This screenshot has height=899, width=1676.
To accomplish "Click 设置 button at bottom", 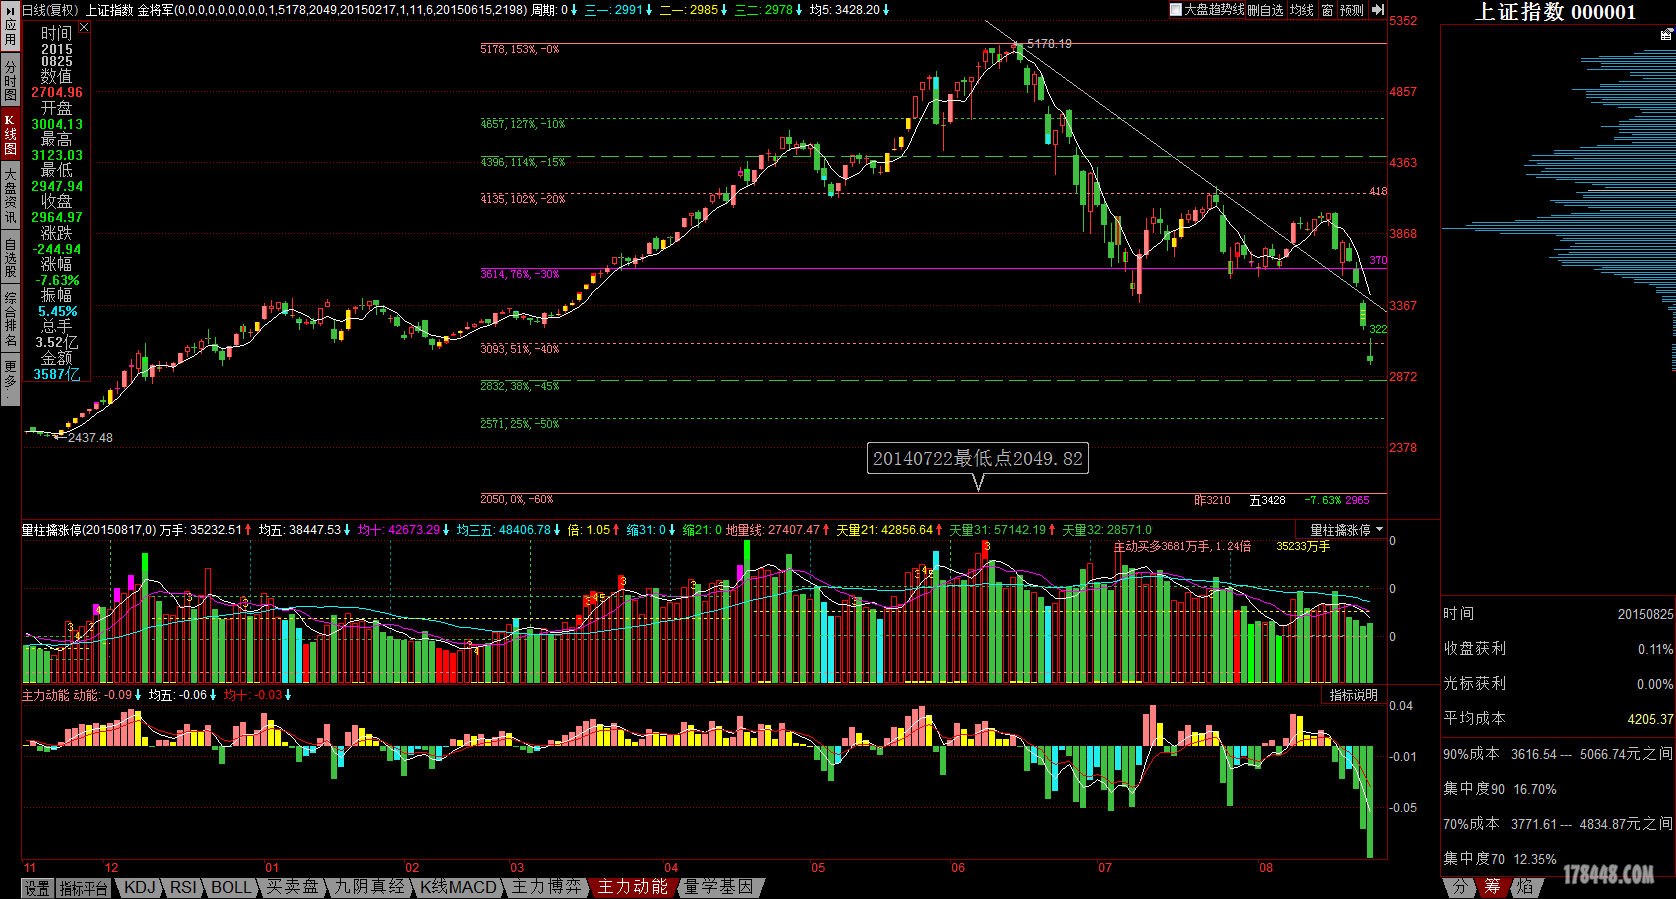I will pos(37,888).
